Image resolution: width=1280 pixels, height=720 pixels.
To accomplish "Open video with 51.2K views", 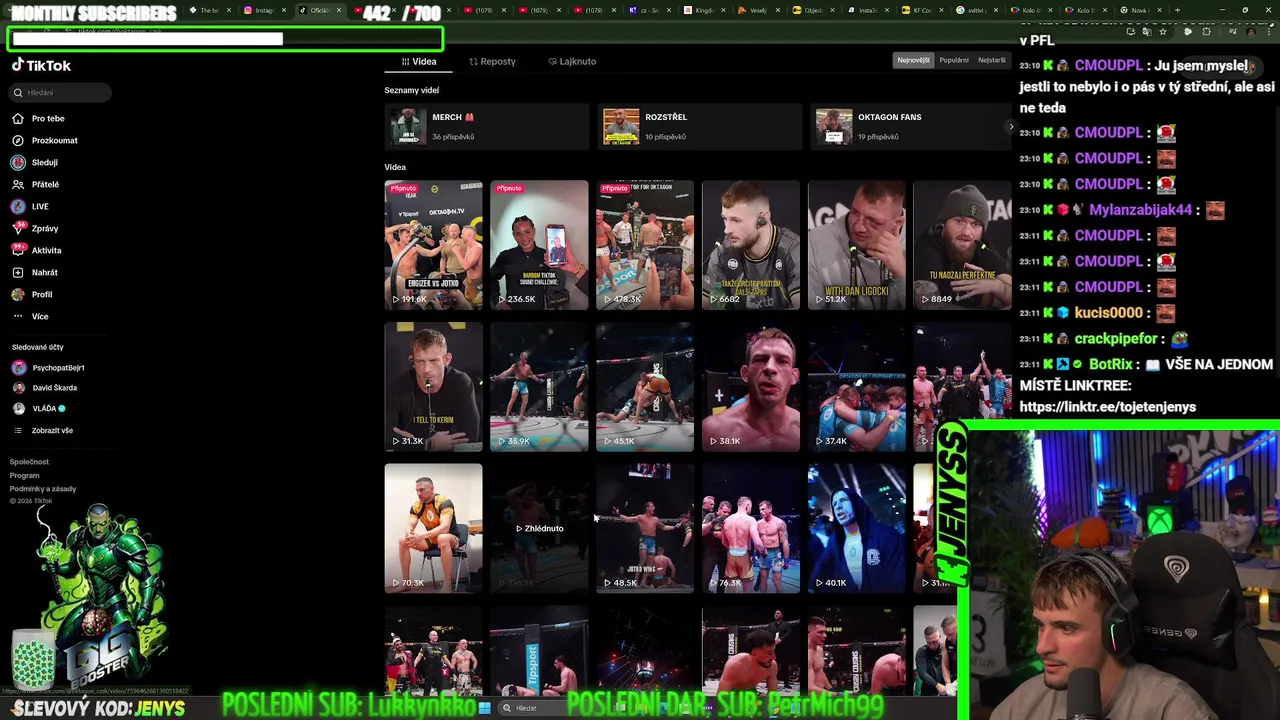I will pos(857,244).
